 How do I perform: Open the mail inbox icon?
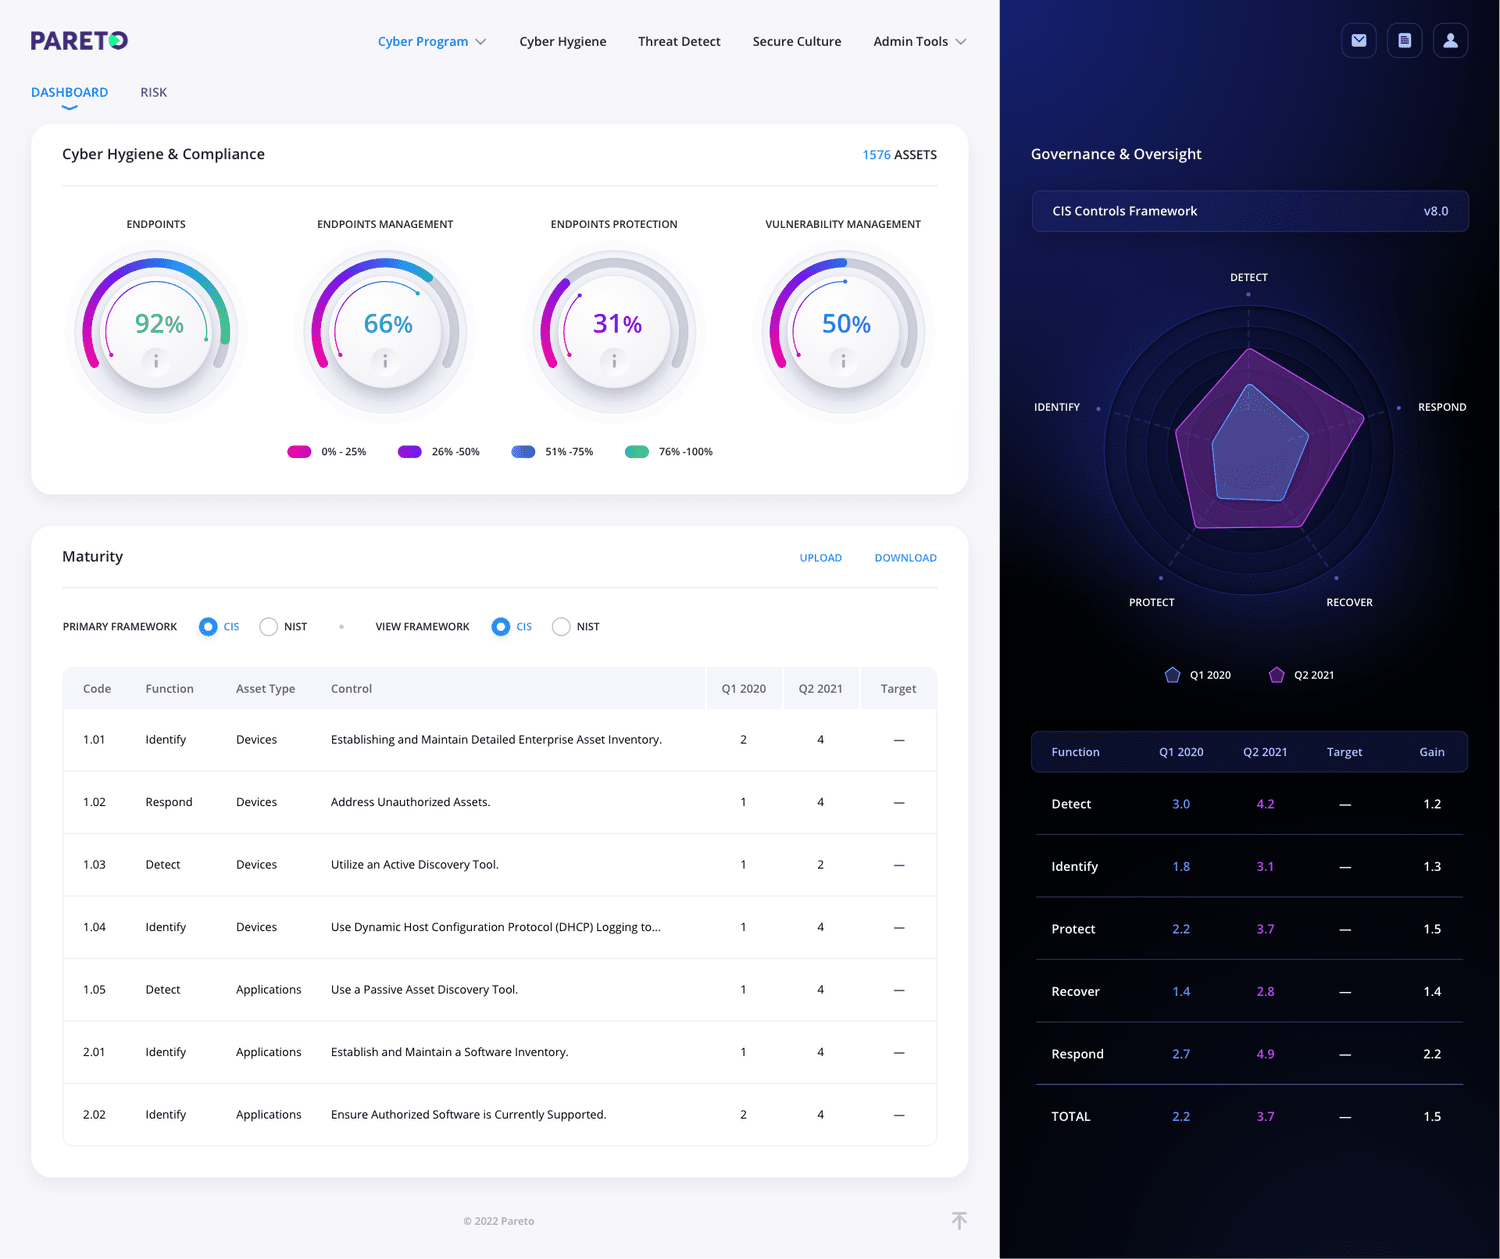(1358, 40)
